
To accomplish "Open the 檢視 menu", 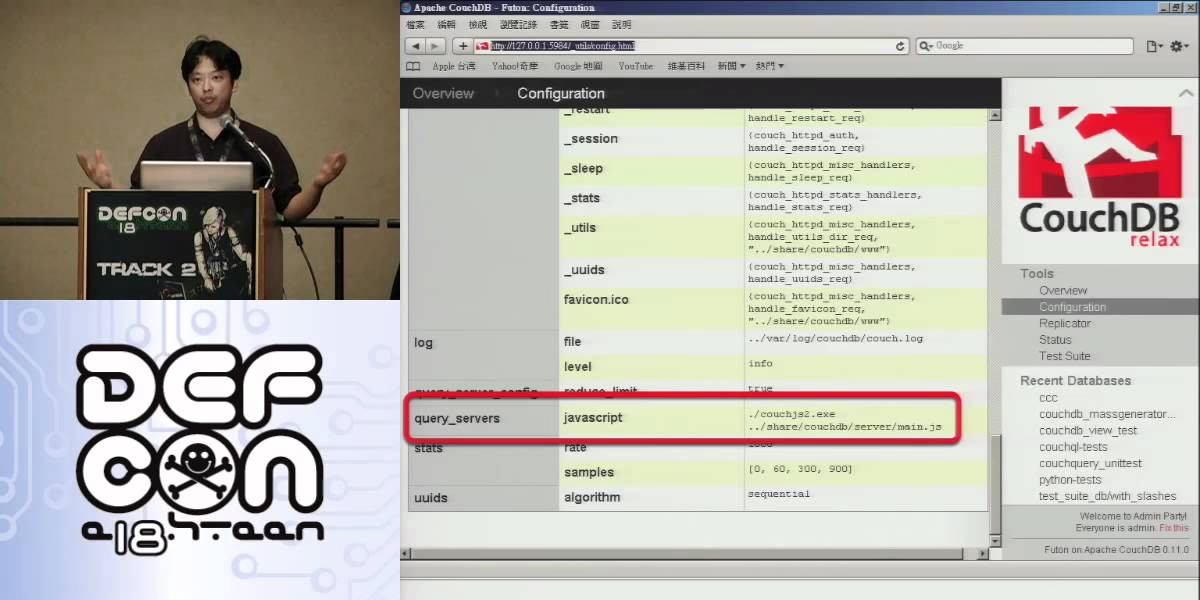I will [478, 25].
